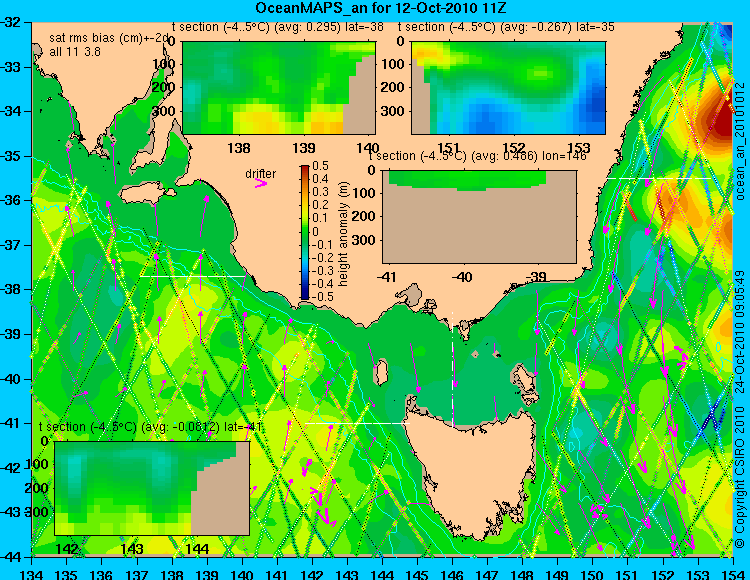This screenshot has width=750, height=580.
Task: Click King Island northwest of Tasmania
Action: (x=381, y=372)
